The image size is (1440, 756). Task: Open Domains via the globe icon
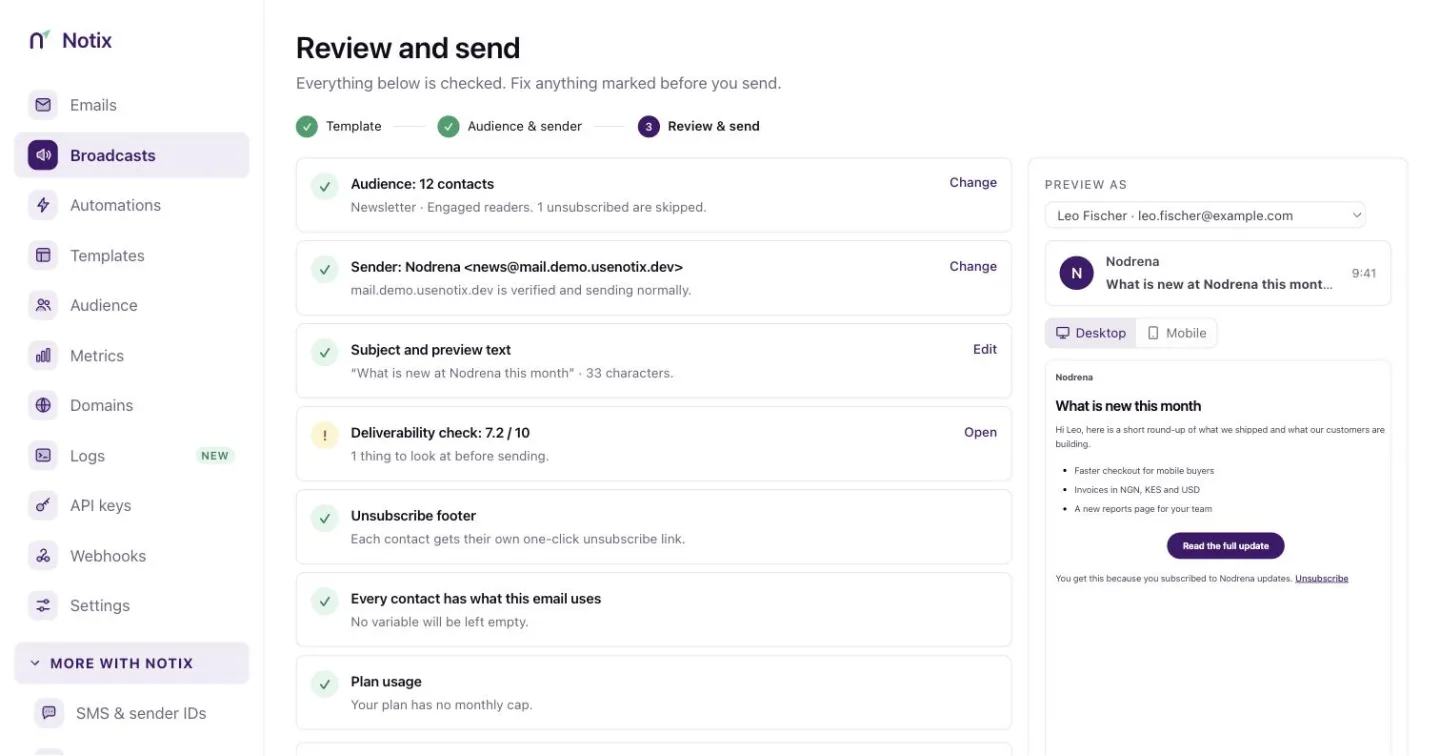coord(43,405)
